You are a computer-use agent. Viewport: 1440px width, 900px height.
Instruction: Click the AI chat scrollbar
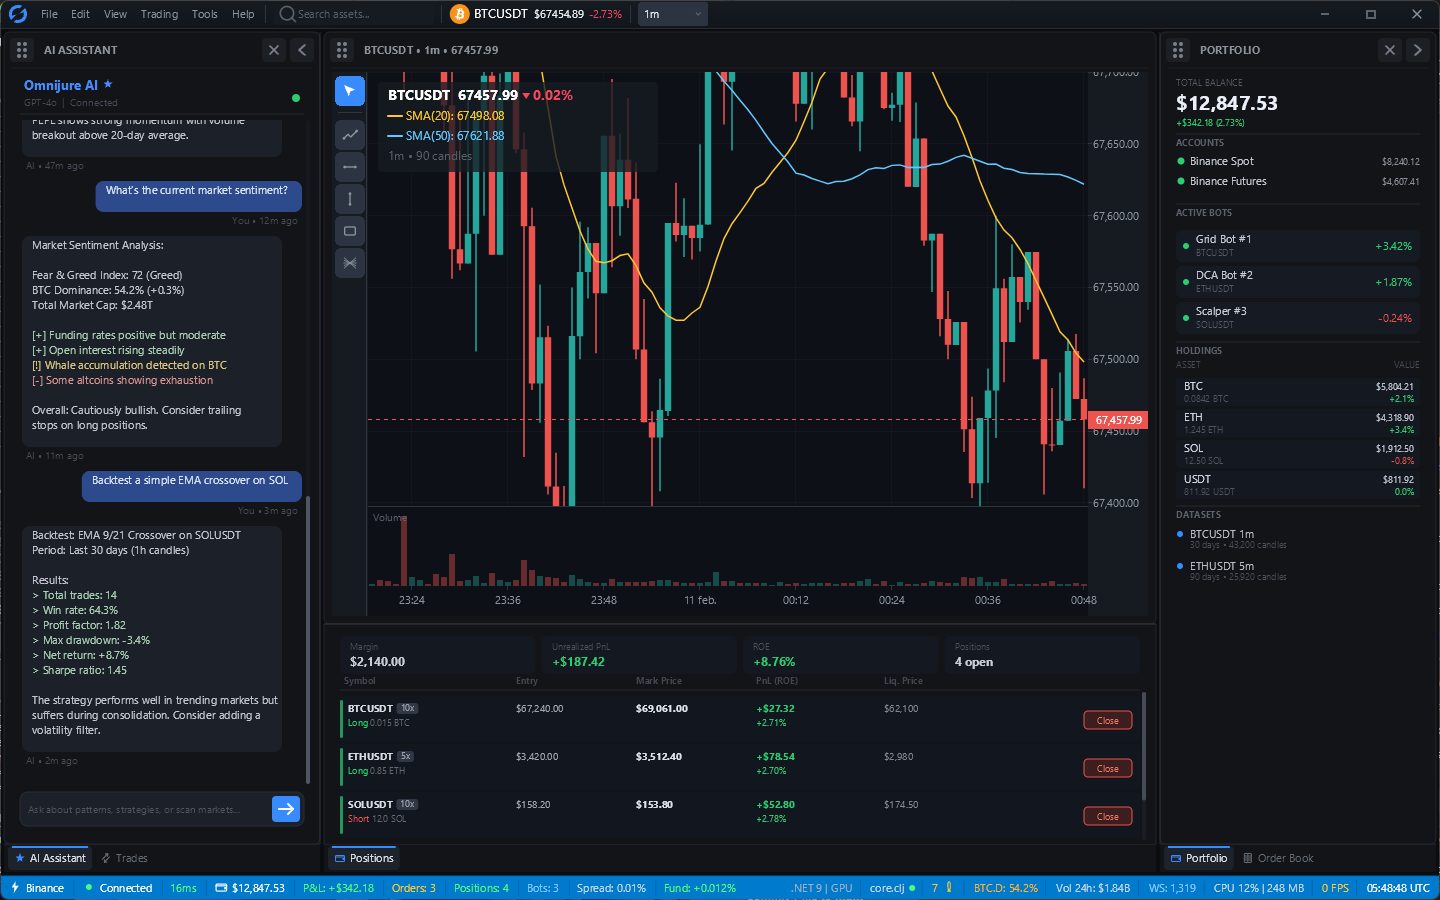coord(308,640)
